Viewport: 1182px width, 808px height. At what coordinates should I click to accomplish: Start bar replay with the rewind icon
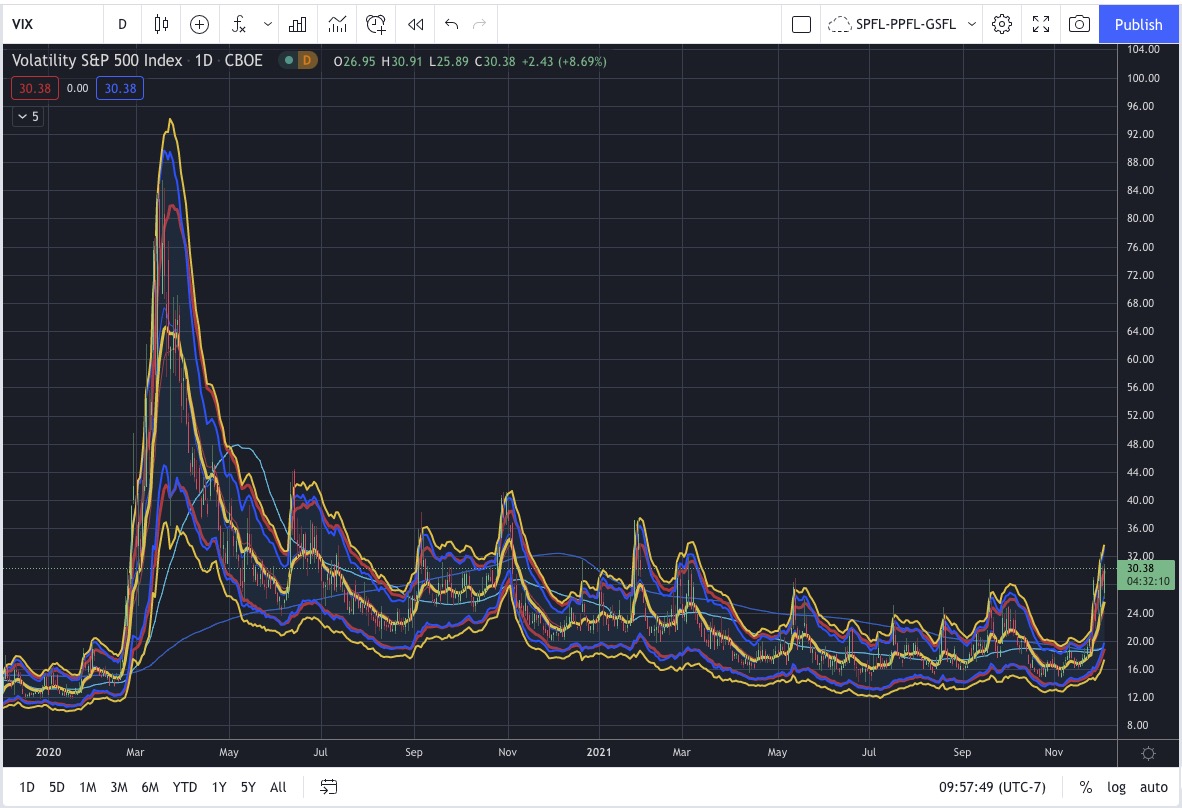415,24
